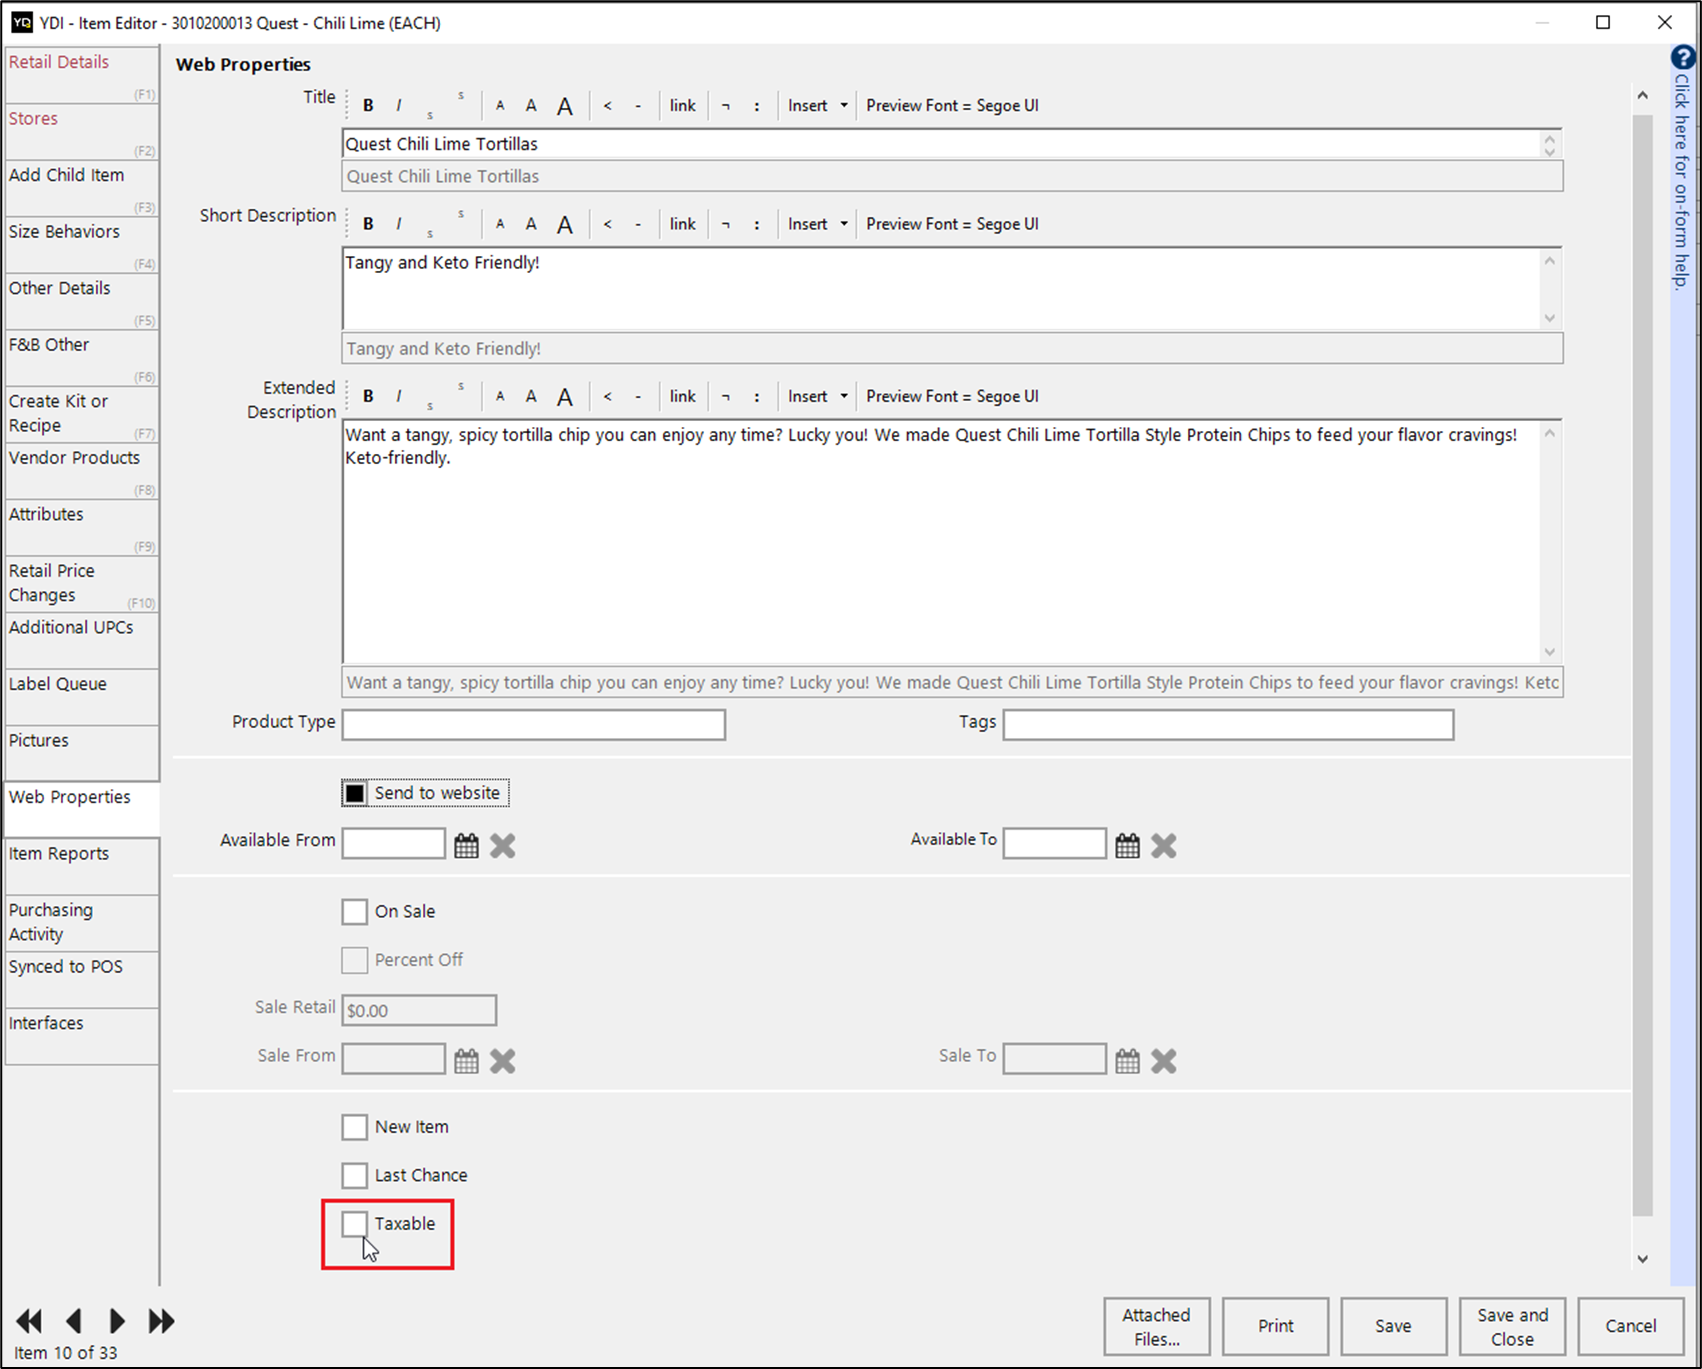Click largest font A in Extended Description toolbar
This screenshot has height=1369, width=1702.
coord(565,396)
